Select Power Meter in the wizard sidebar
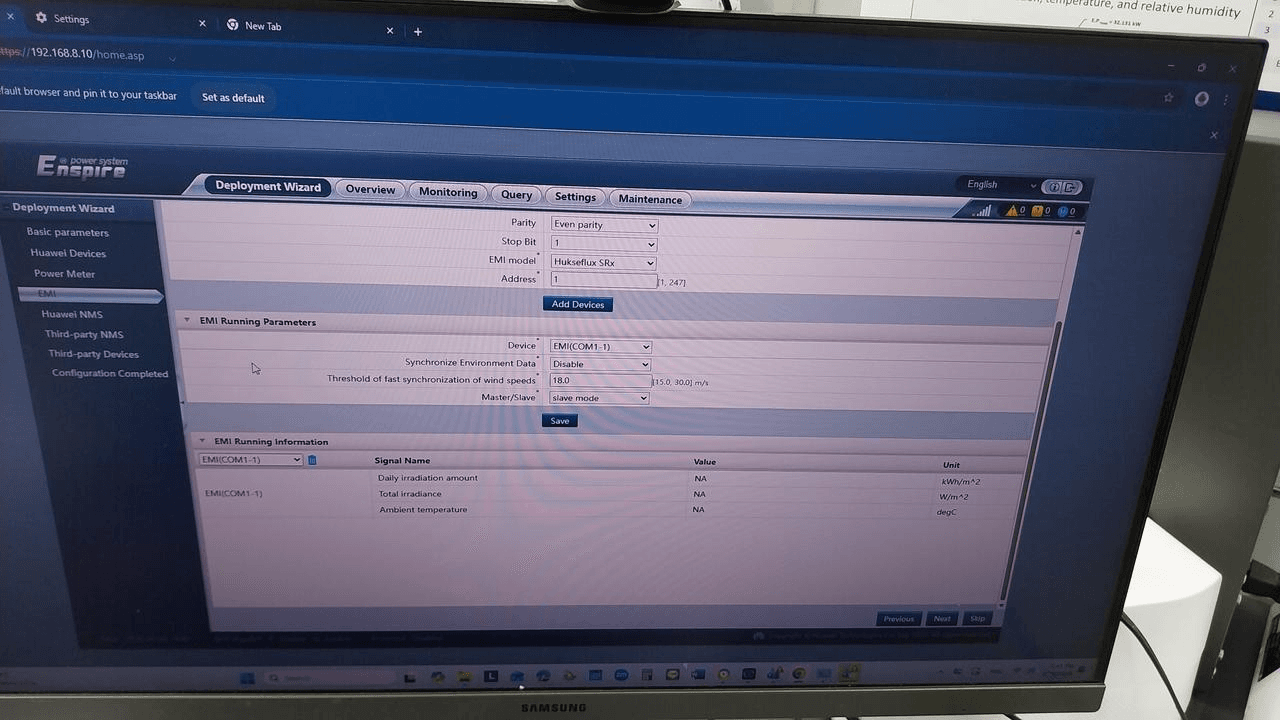Image resolution: width=1280 pixels, height=720 pixels. (64, 273)
